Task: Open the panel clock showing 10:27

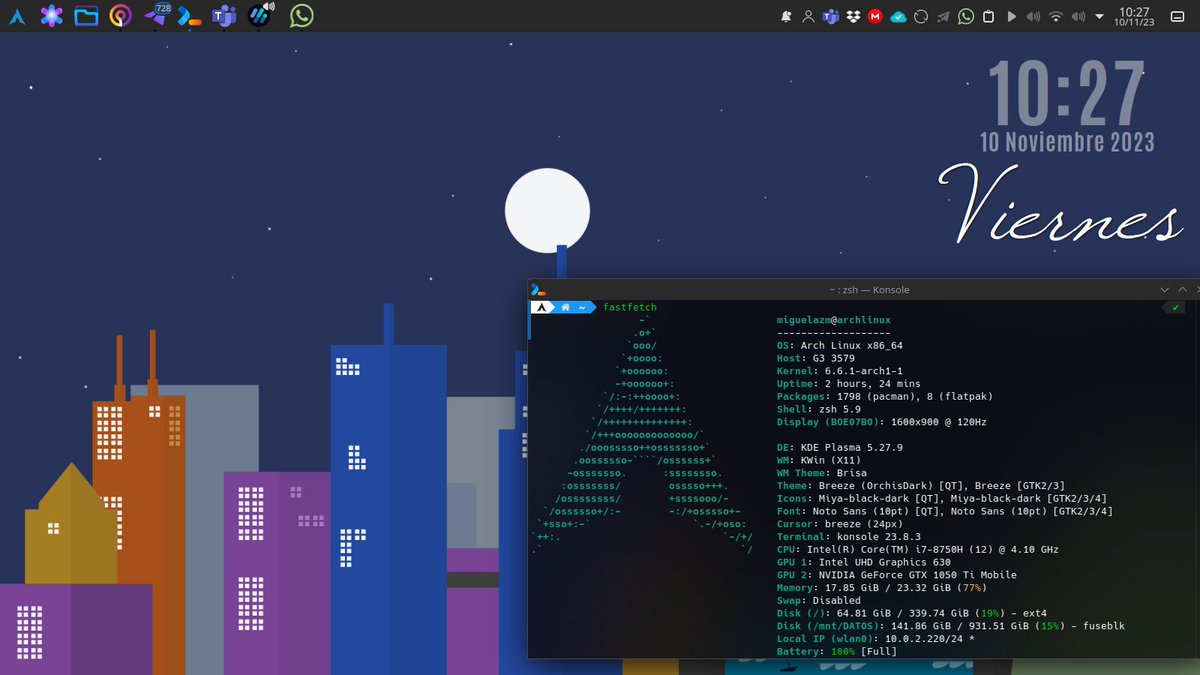Action: [1135, 16]
